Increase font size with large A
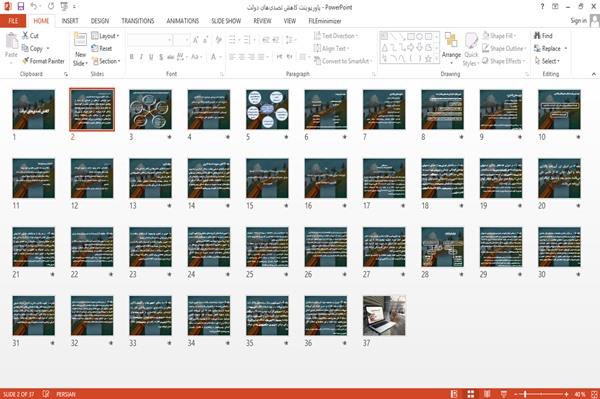600x399 pixels. point(196,40)
